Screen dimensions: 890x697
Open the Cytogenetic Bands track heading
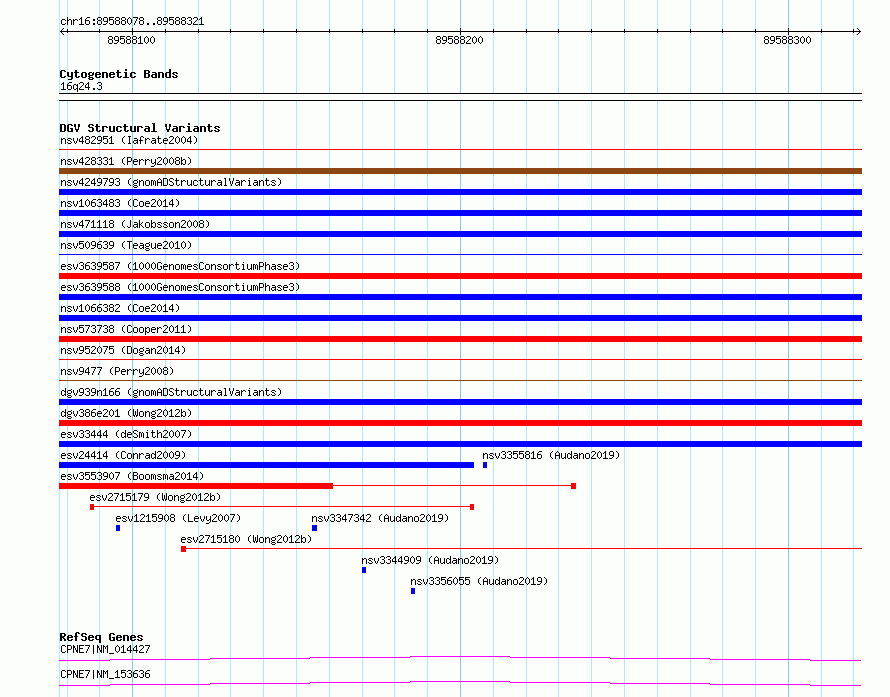(x=119, y=74)
